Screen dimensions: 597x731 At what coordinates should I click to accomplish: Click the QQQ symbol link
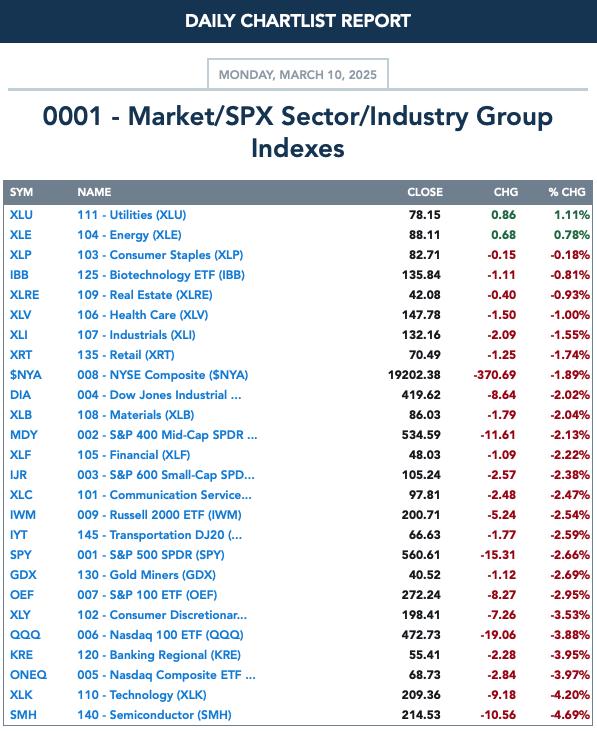[25, 635]
